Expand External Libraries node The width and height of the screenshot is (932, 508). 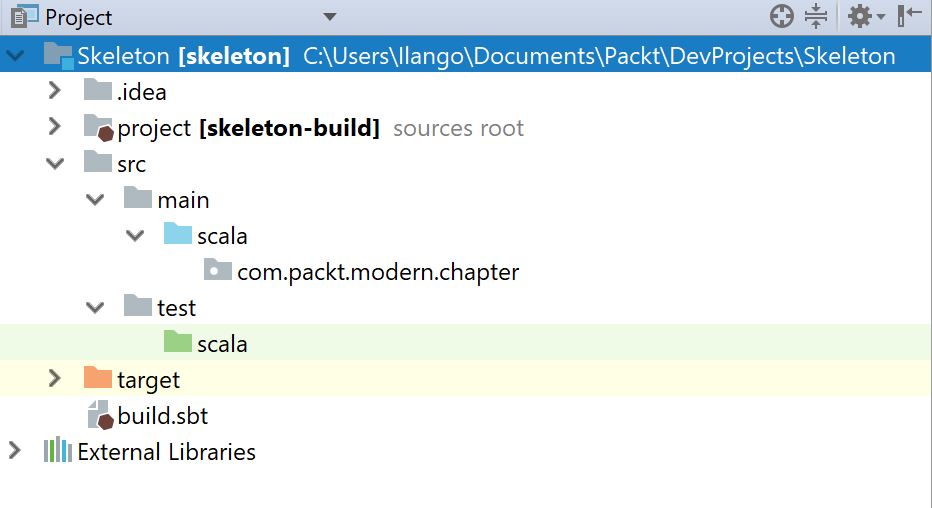[15, 450]
